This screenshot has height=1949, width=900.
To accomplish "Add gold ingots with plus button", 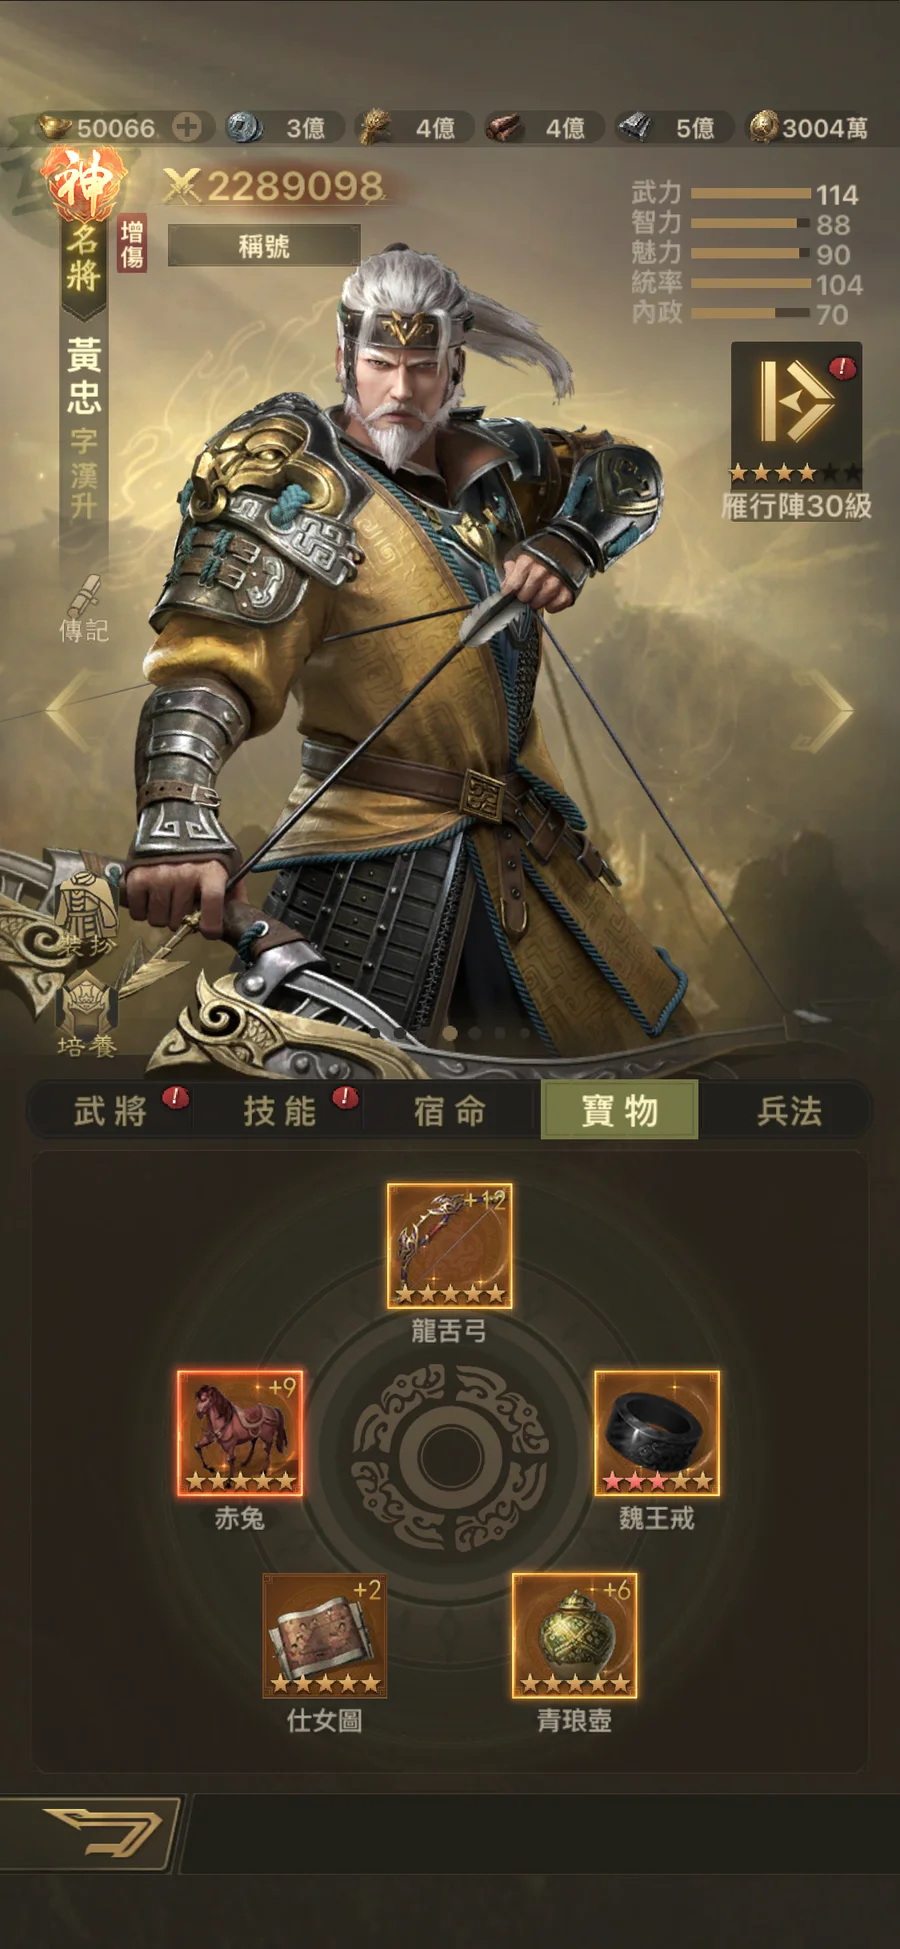I will tap(187, 127).
